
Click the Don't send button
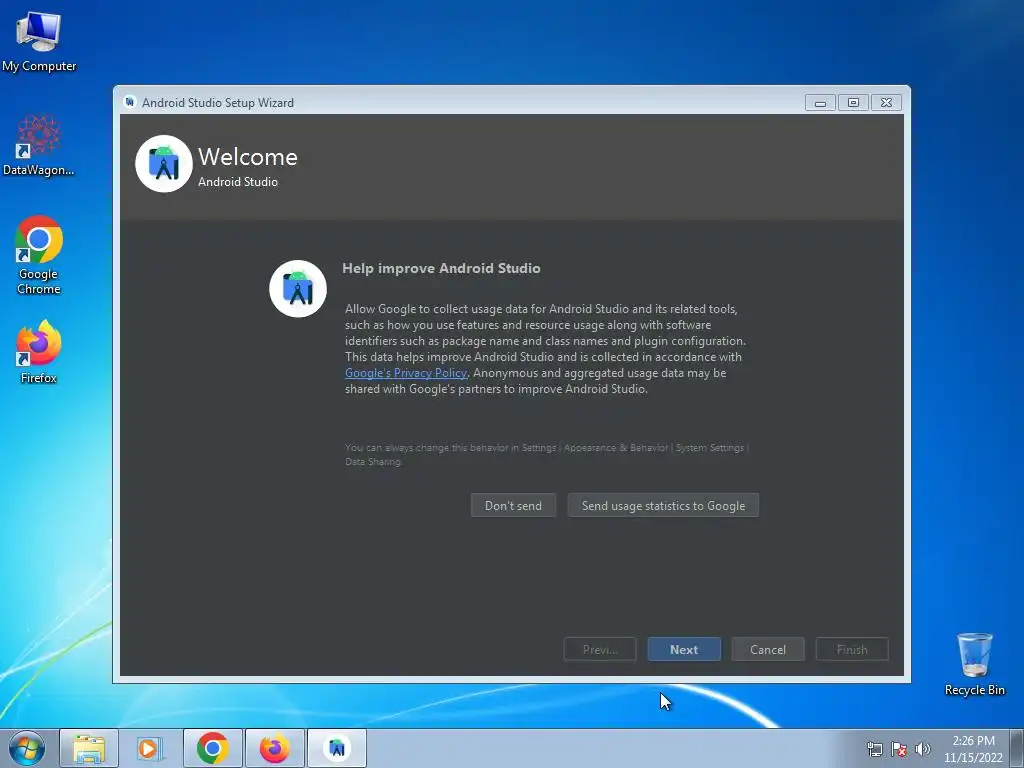click(513, 505)
